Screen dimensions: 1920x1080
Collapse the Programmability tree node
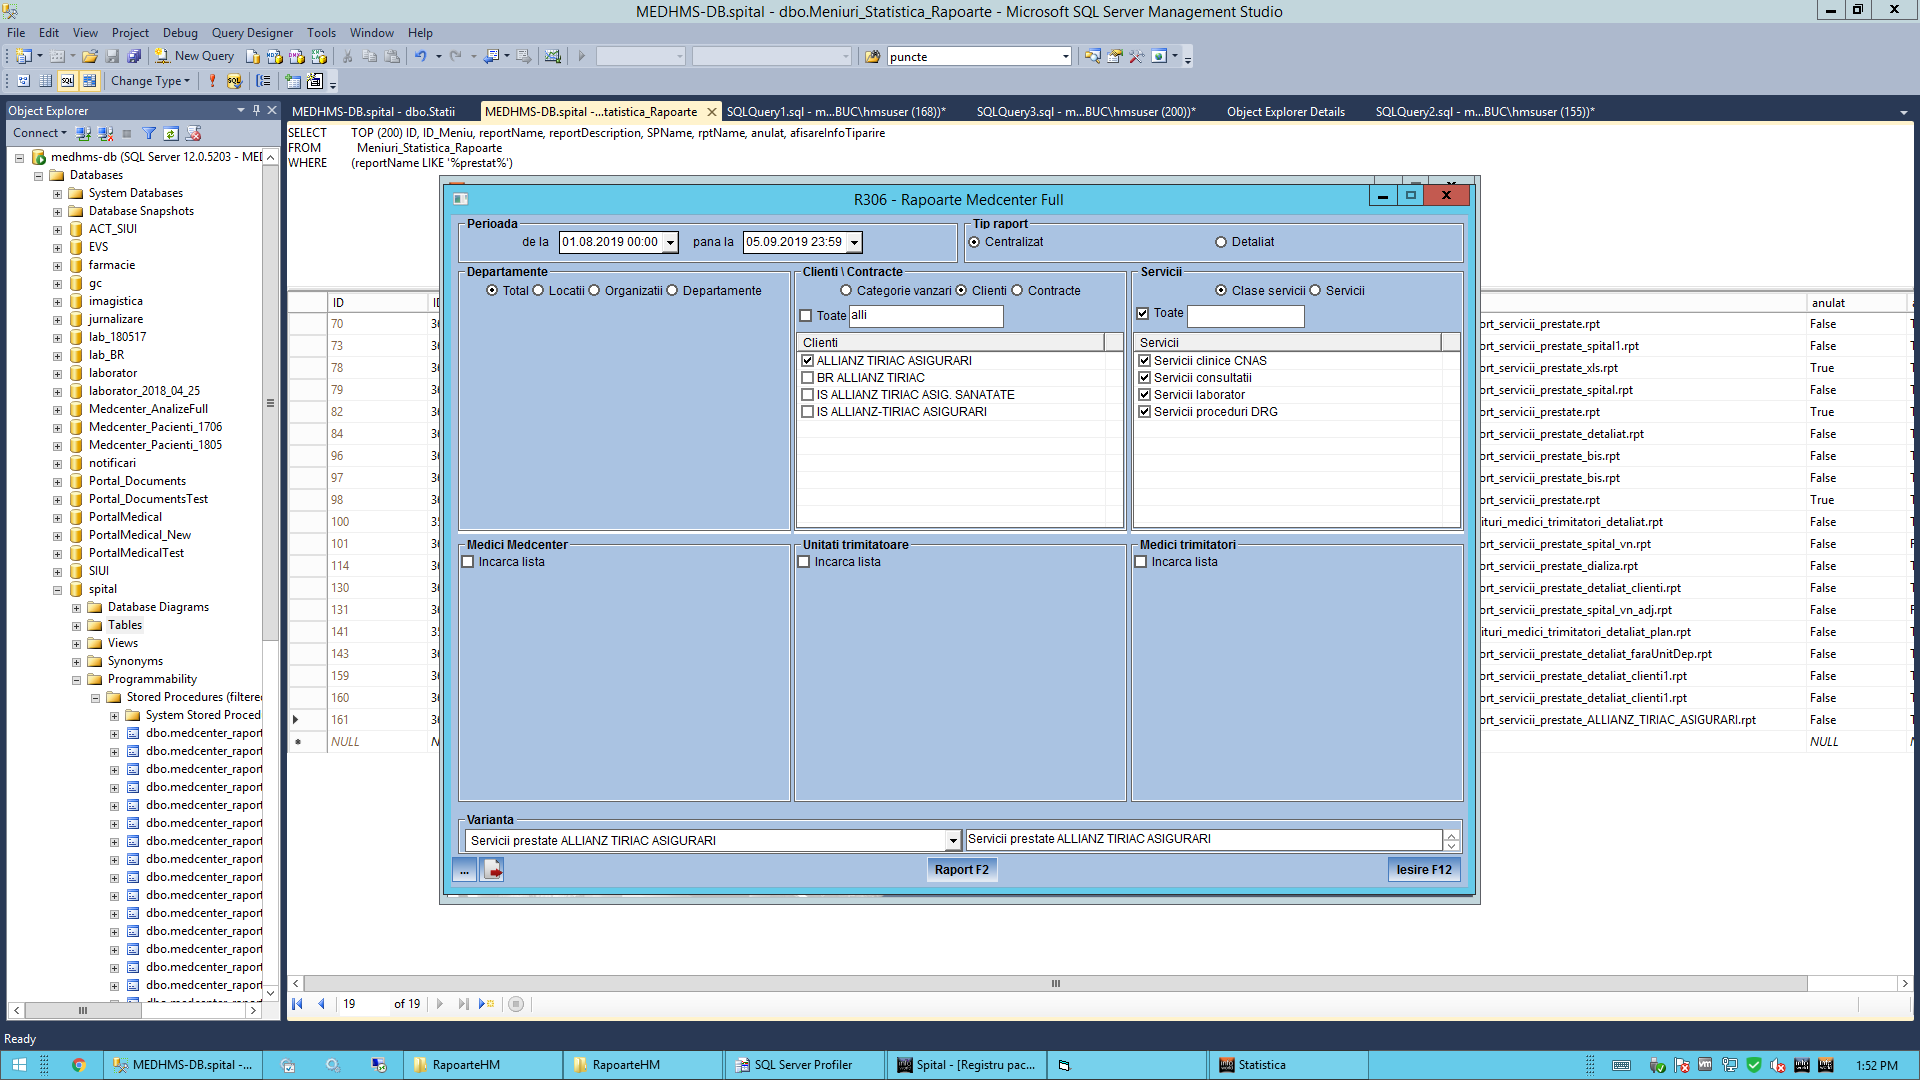tap(76, 680)
